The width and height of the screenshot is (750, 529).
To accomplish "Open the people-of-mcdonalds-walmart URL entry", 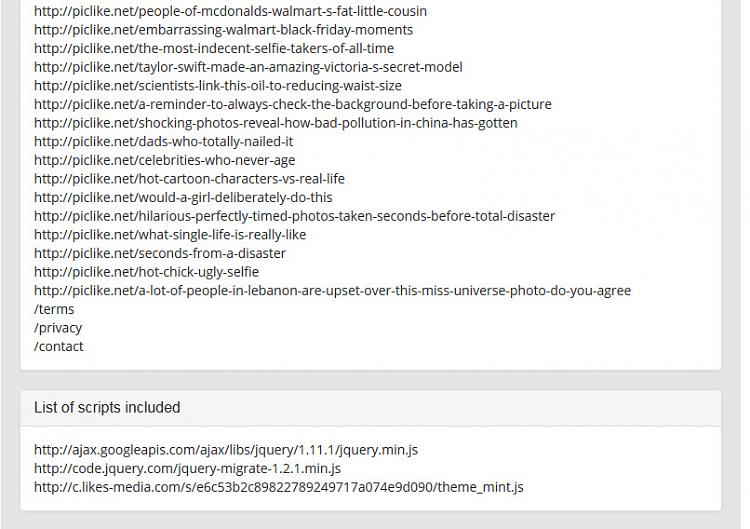I will pyautogui.click(x=230, y=11).
